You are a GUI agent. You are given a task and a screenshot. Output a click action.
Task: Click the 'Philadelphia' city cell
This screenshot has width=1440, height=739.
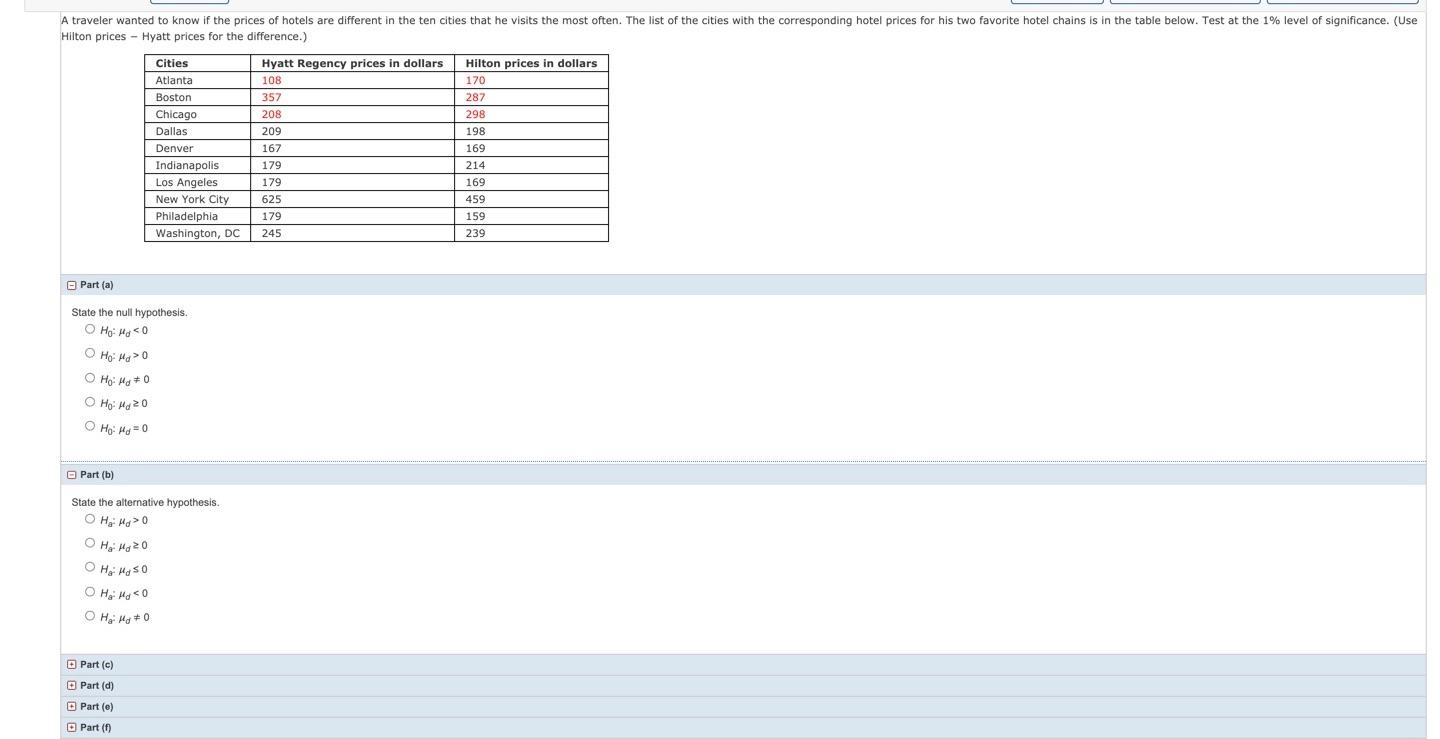[x=198, y=216]
